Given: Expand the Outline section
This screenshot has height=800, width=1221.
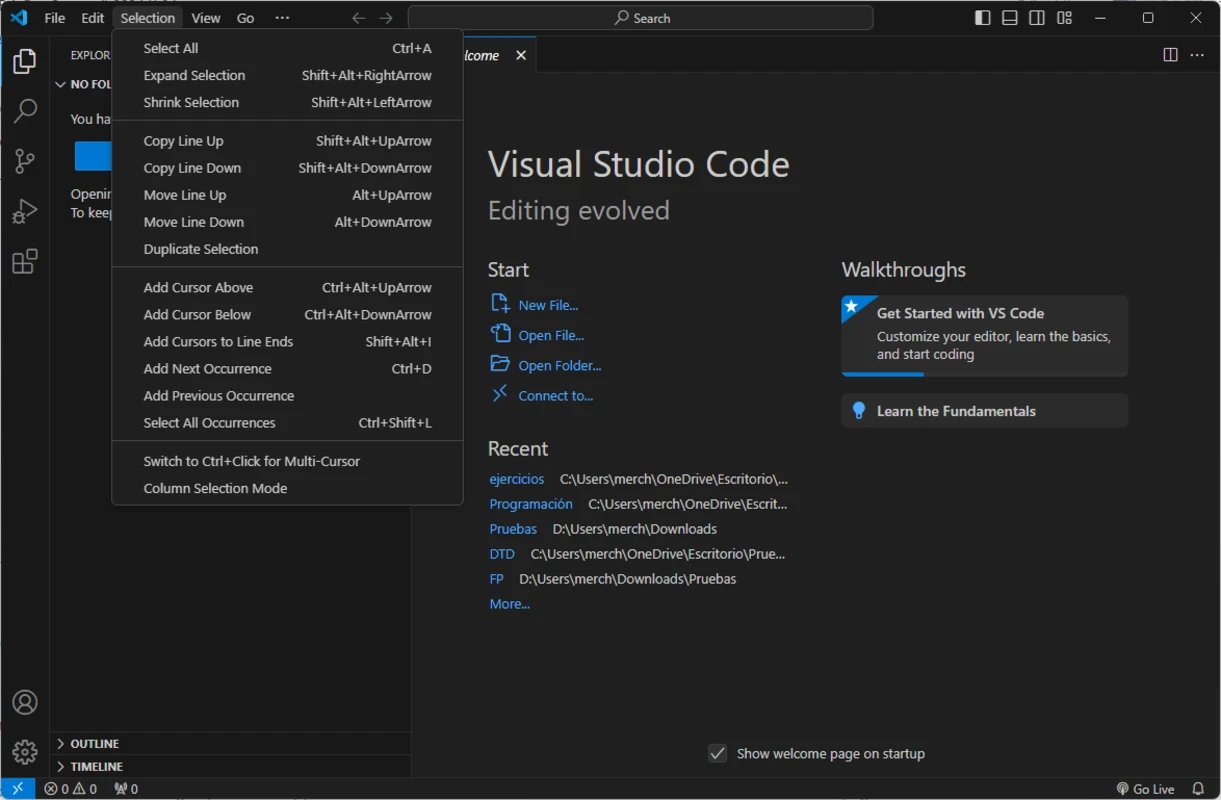Looking at the screenshot, I should (x=94, y=744).
